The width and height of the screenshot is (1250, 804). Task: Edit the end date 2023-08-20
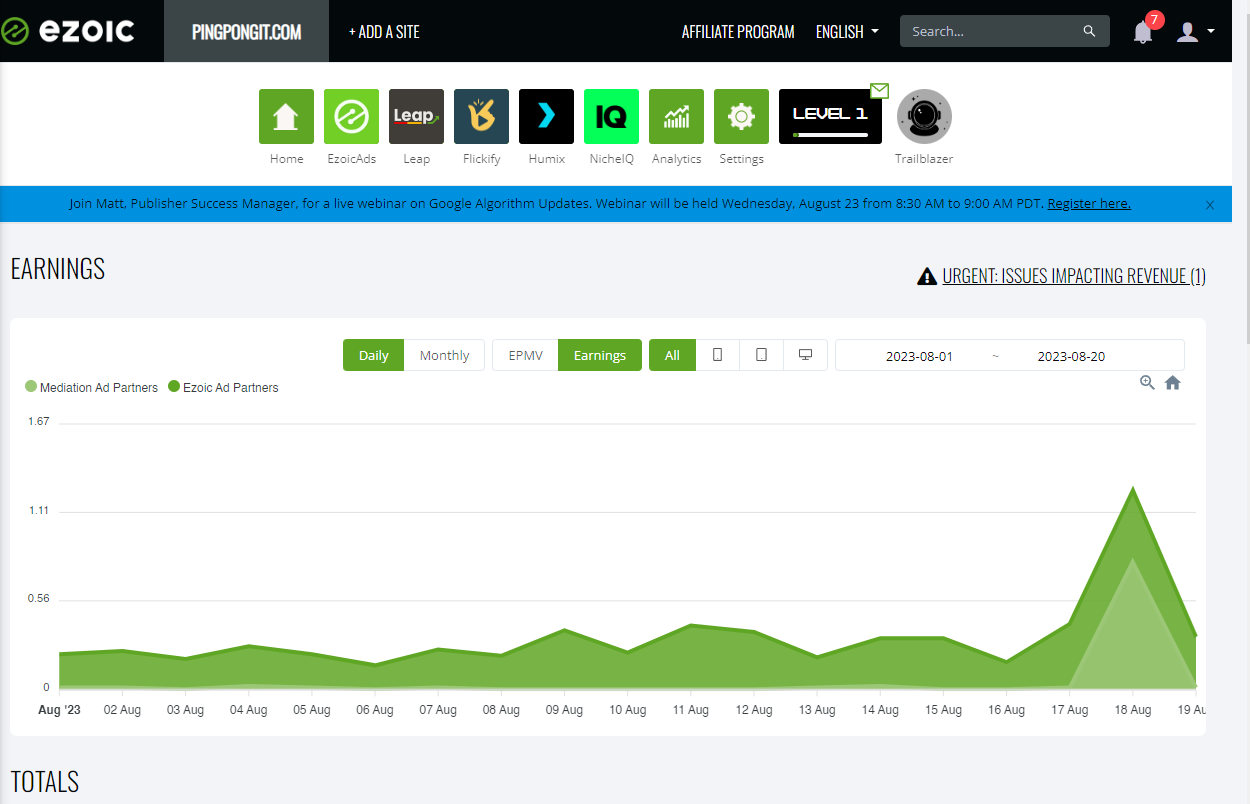coord(1071,356)
